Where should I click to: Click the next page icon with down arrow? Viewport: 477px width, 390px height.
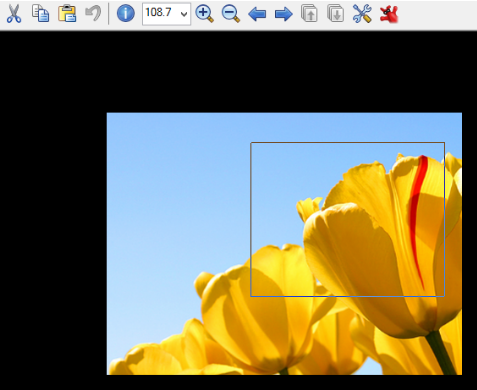point(336,14)
